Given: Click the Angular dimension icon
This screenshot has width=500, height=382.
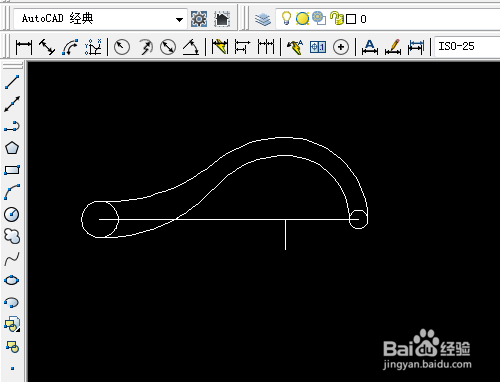Looking at the screenshot, I should pyautogui.click(x=191, y=47).
